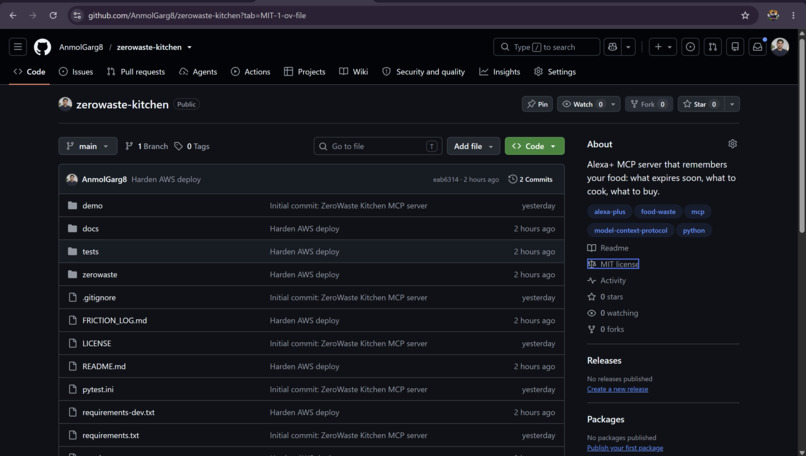Open the tests folder

[x=90, y=251]
